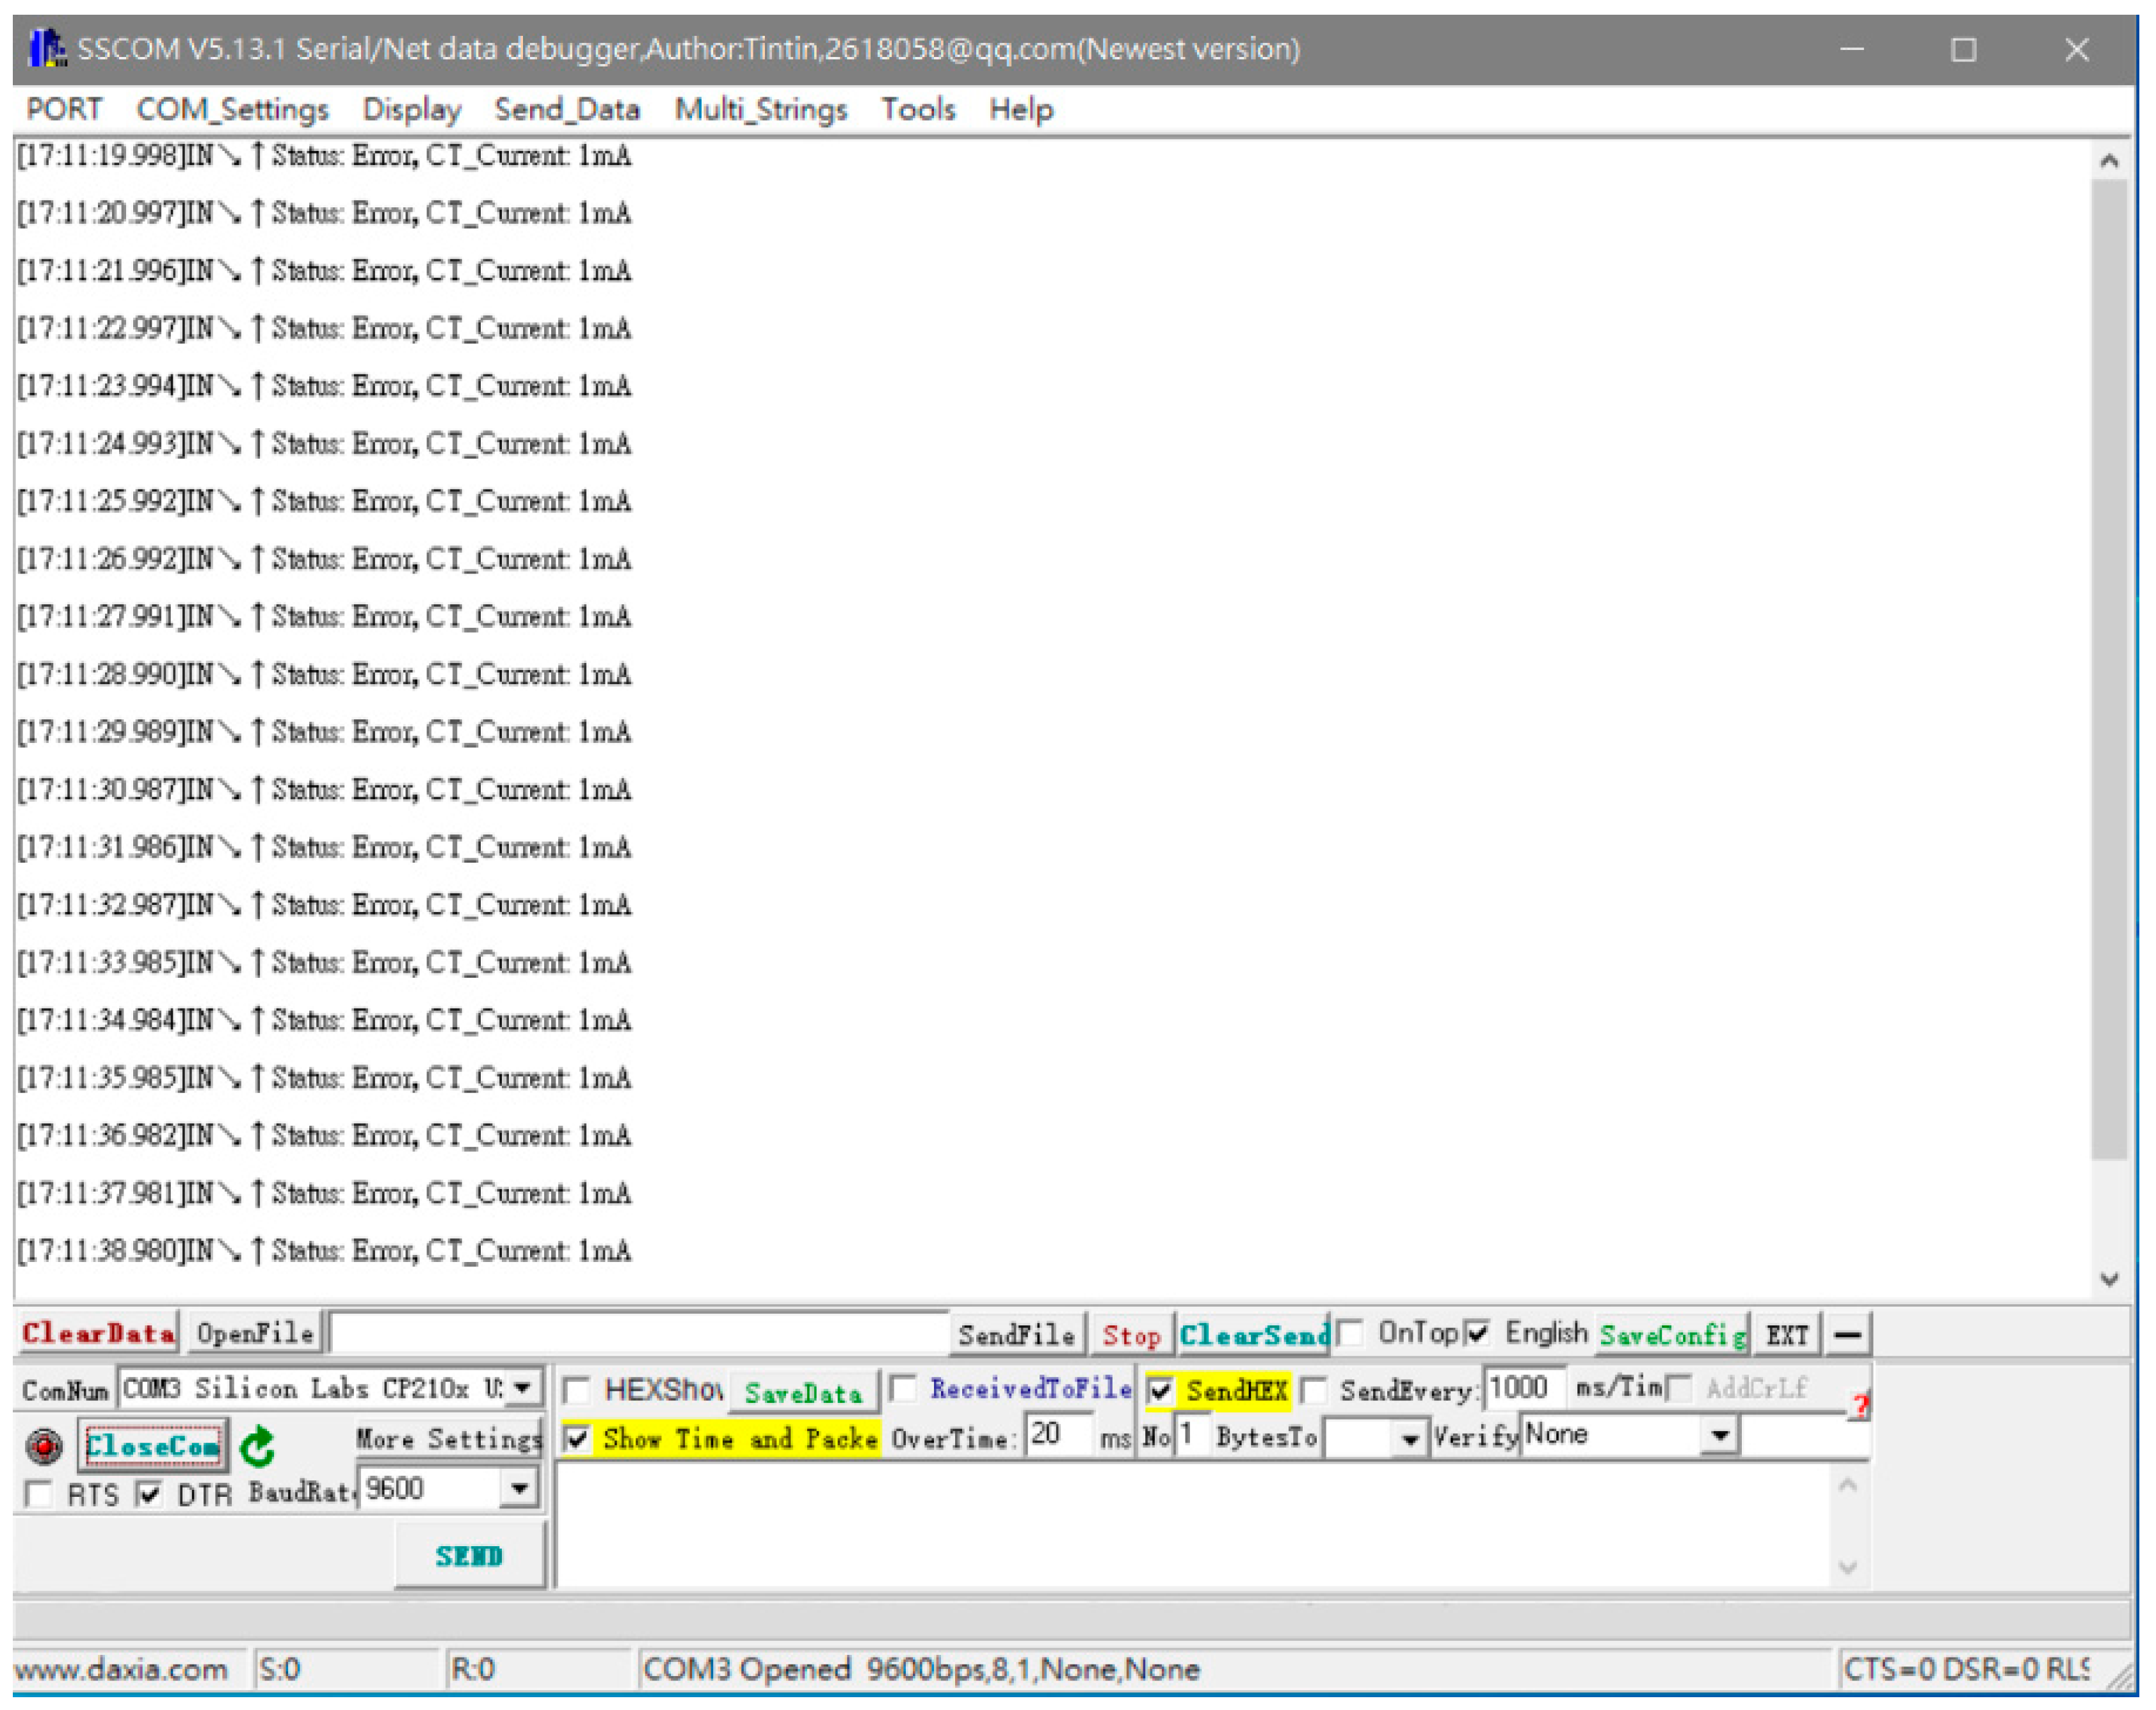
Task: Click the SSCOM app icon in the title bar
Action: pos(47,48)
